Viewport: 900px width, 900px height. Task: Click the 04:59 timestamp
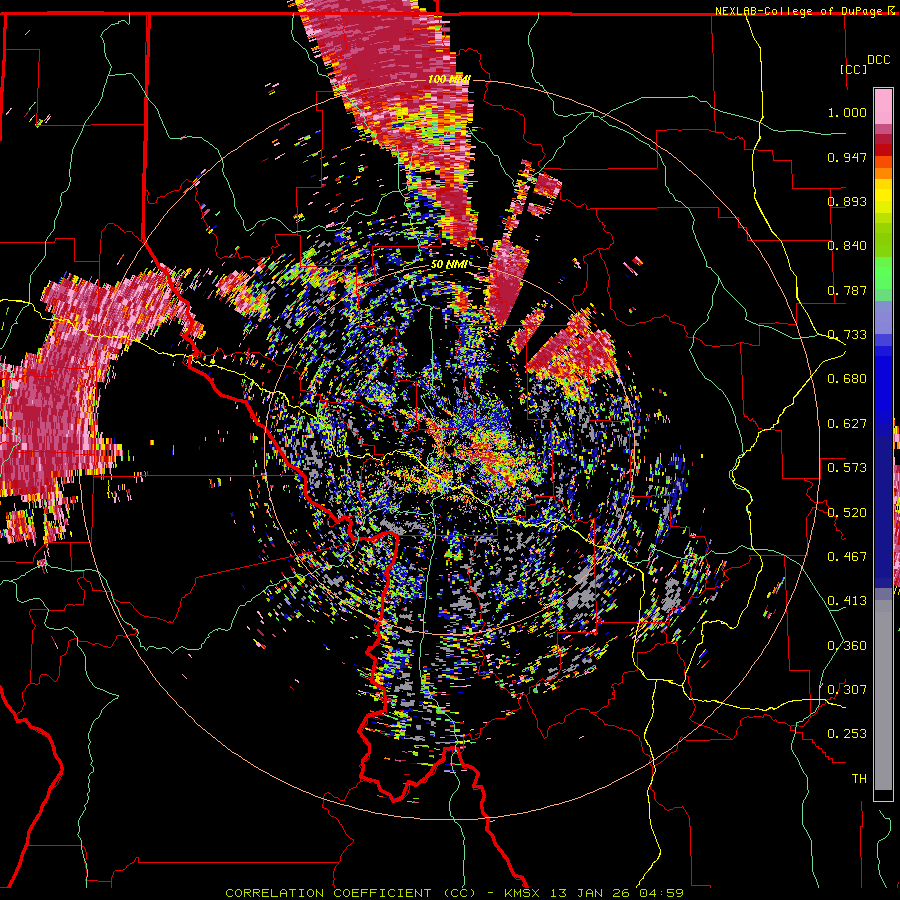(661, 893)
